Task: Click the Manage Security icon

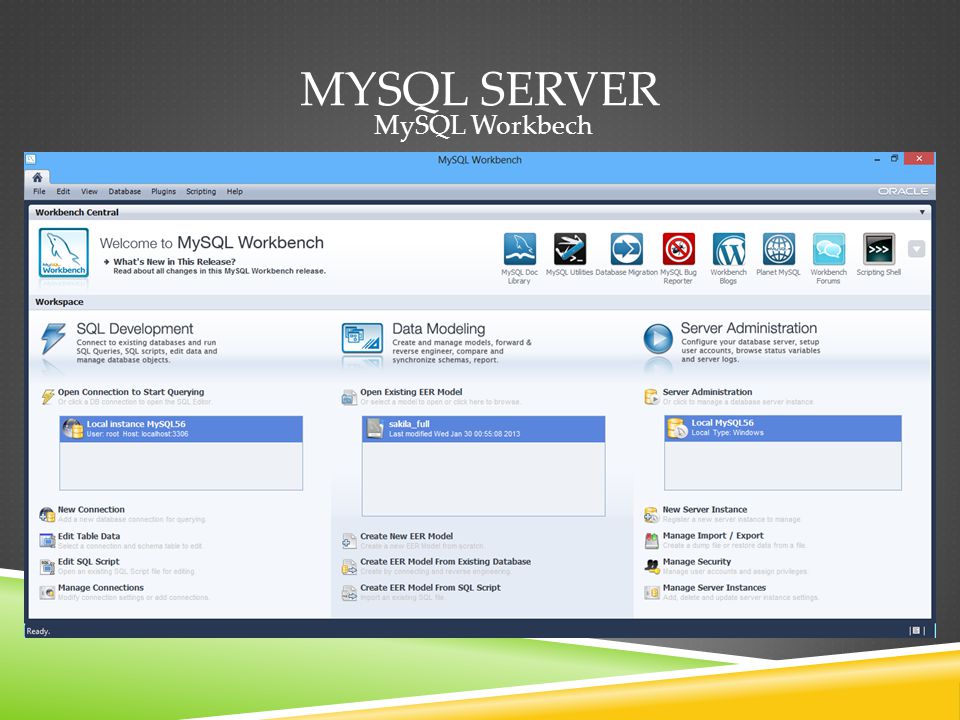Action: 651,566
